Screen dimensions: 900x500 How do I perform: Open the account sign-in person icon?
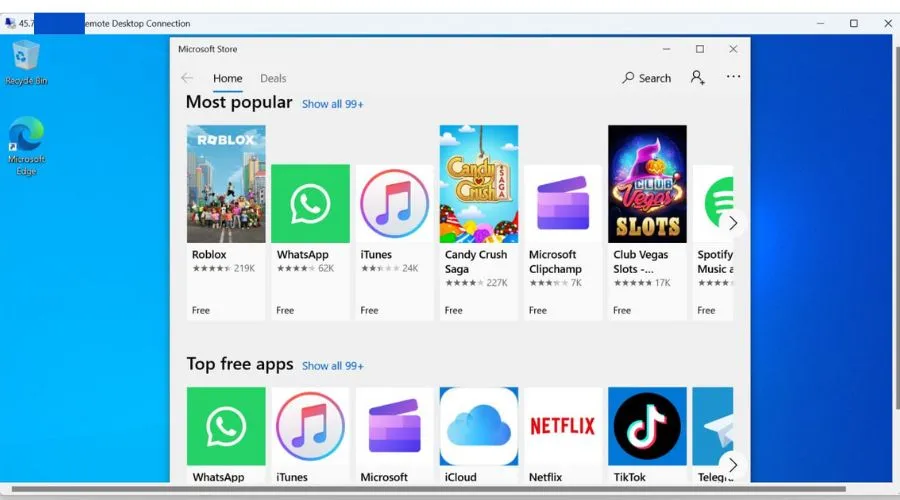pos(697,77)
